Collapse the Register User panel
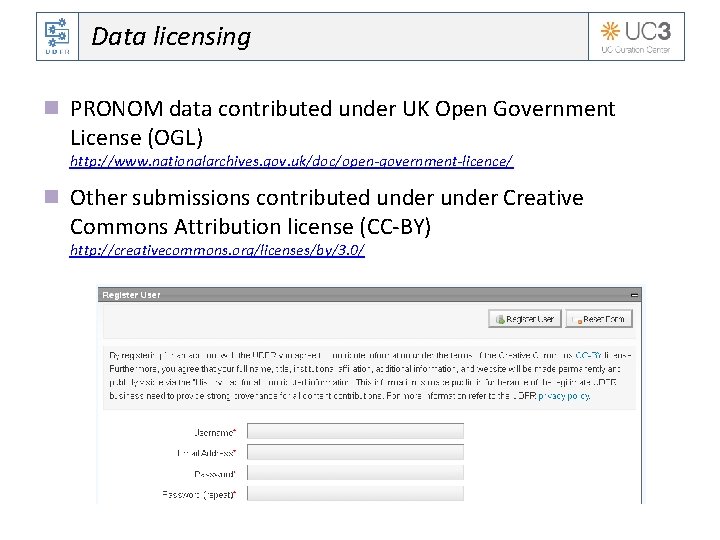The image size is (720, 540). tap(634, 295)
